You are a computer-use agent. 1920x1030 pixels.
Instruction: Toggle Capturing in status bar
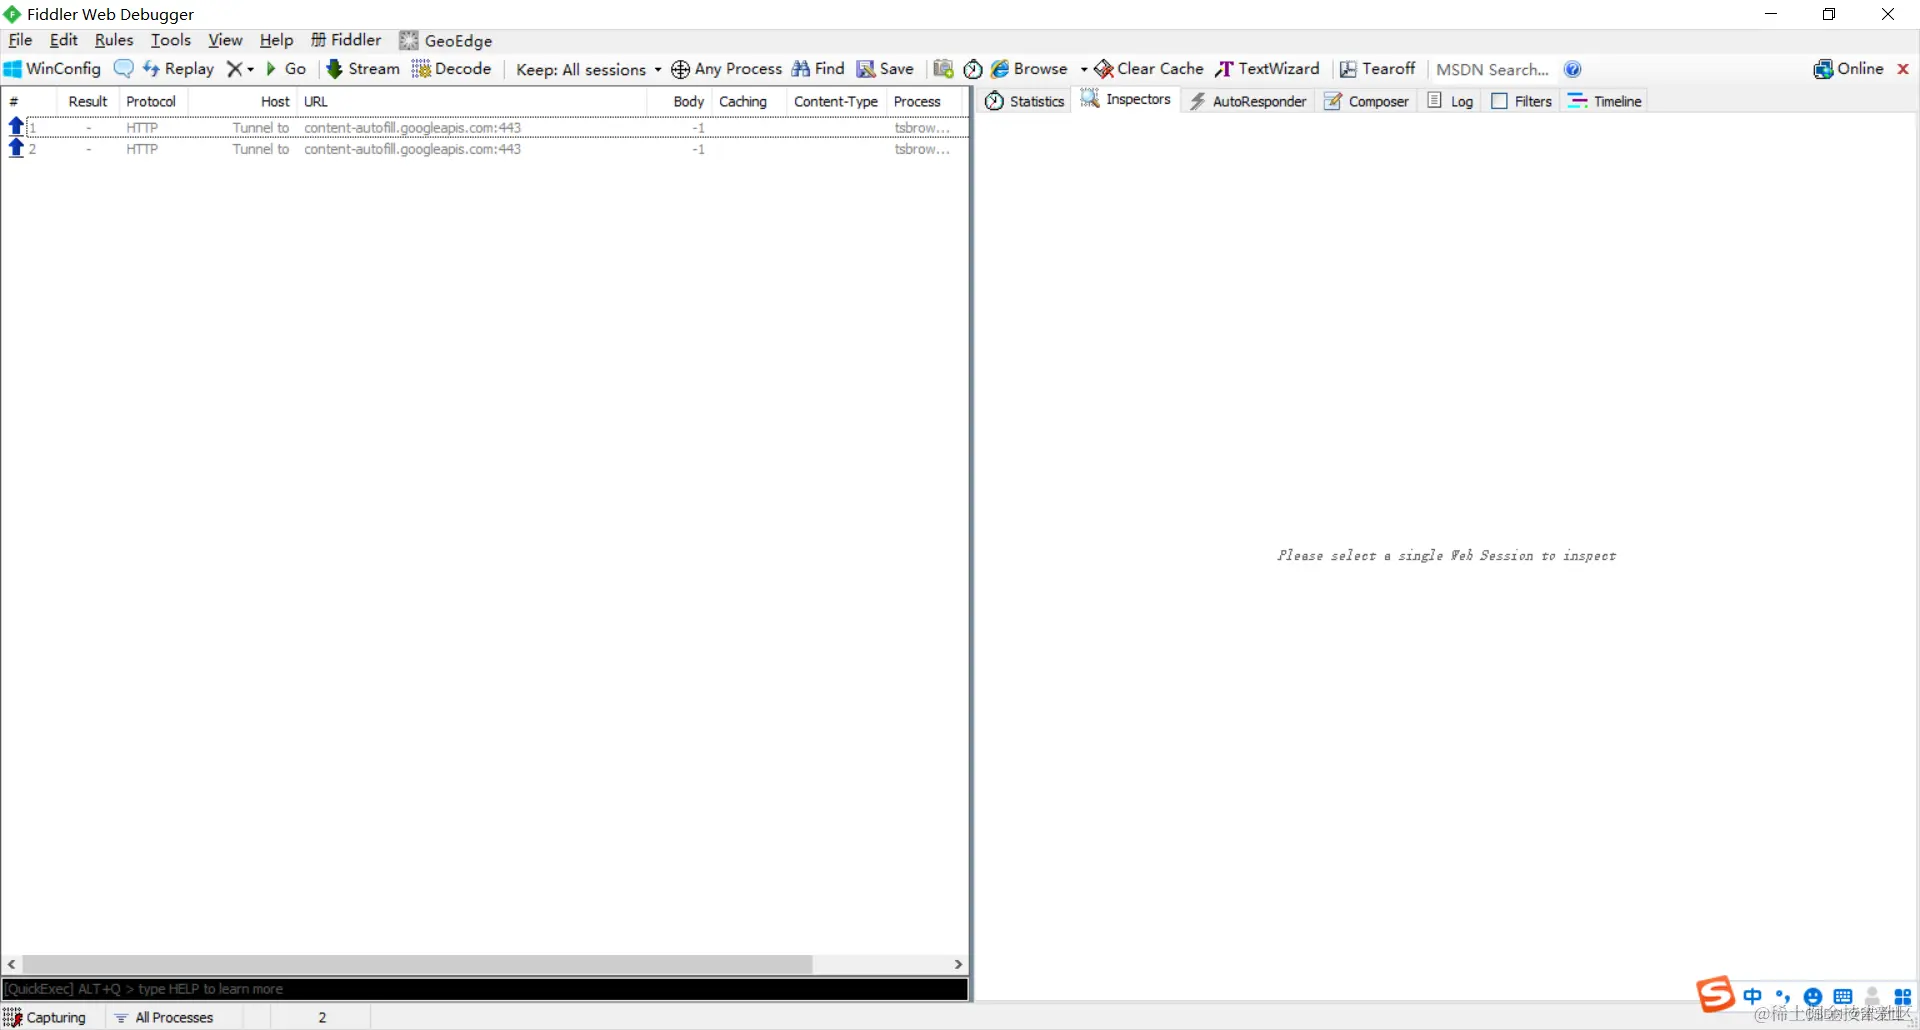pos(46,1017)
